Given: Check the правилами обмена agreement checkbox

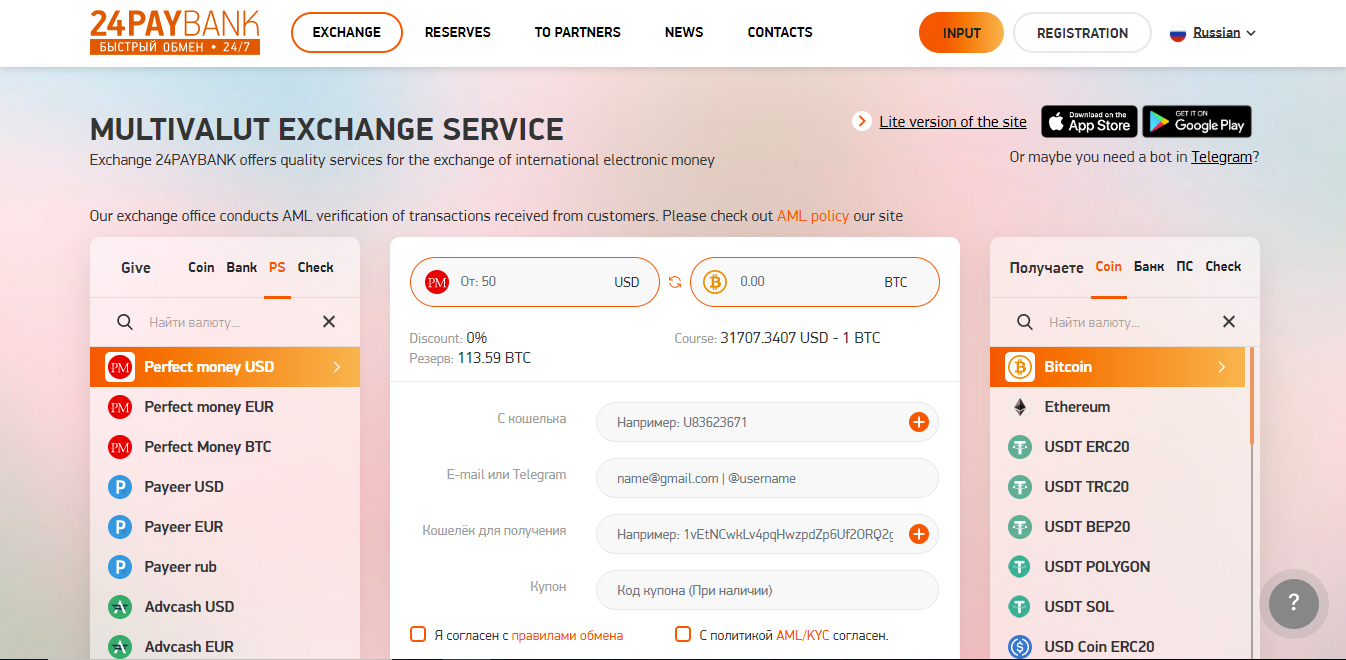Looking at the screenshot, I should [x=418, y=634].
